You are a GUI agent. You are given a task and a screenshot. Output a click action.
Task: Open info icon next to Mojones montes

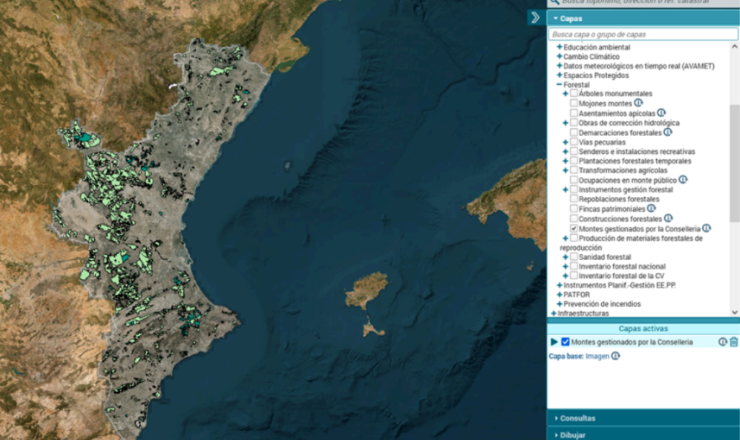pos(638,102)
